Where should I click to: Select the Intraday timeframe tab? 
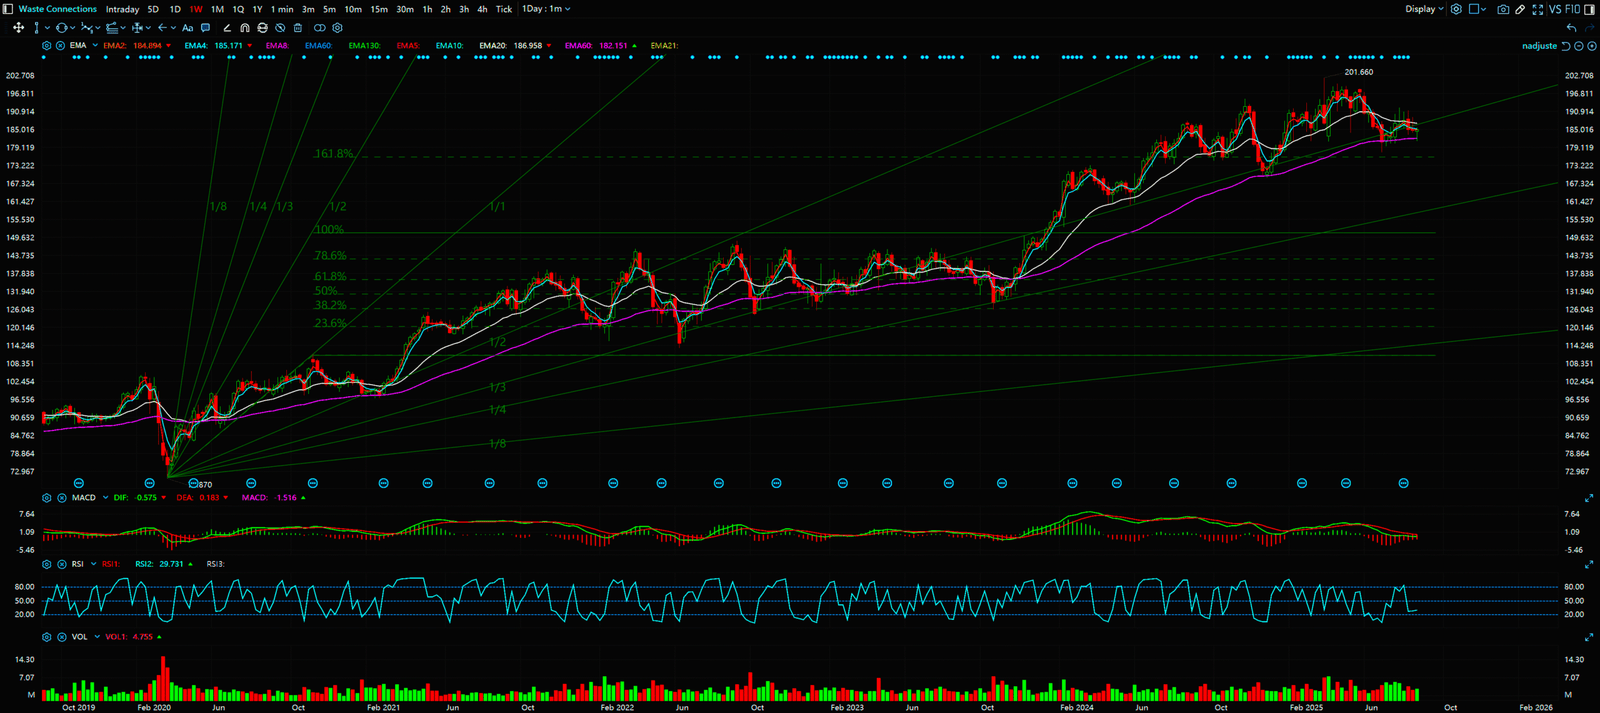(123, 9)
